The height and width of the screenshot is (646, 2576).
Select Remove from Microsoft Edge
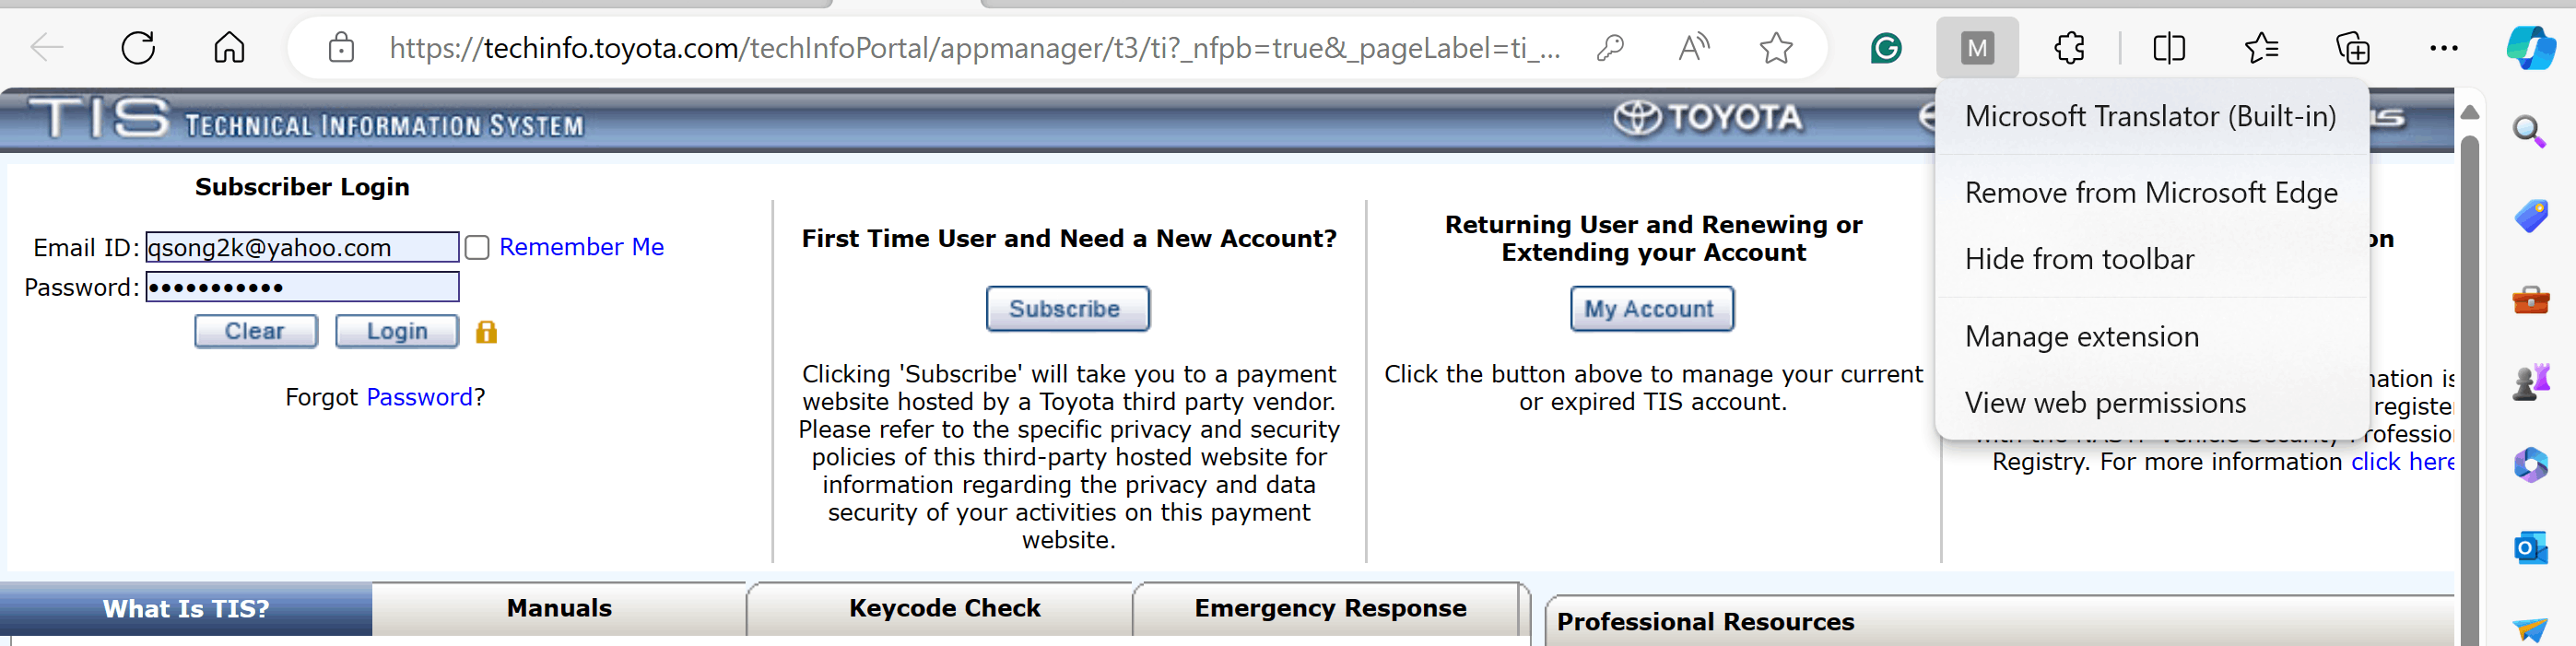point(2151,192)
